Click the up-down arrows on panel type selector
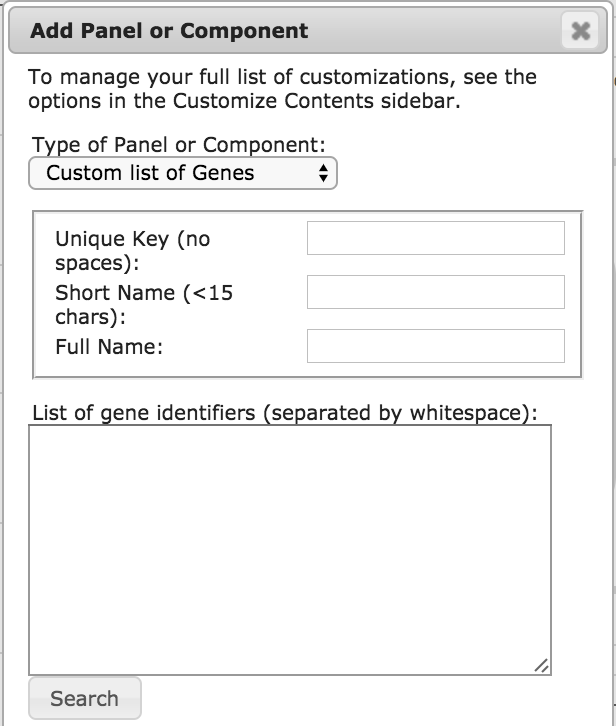The image size is (616, 726). click(323, 173)
